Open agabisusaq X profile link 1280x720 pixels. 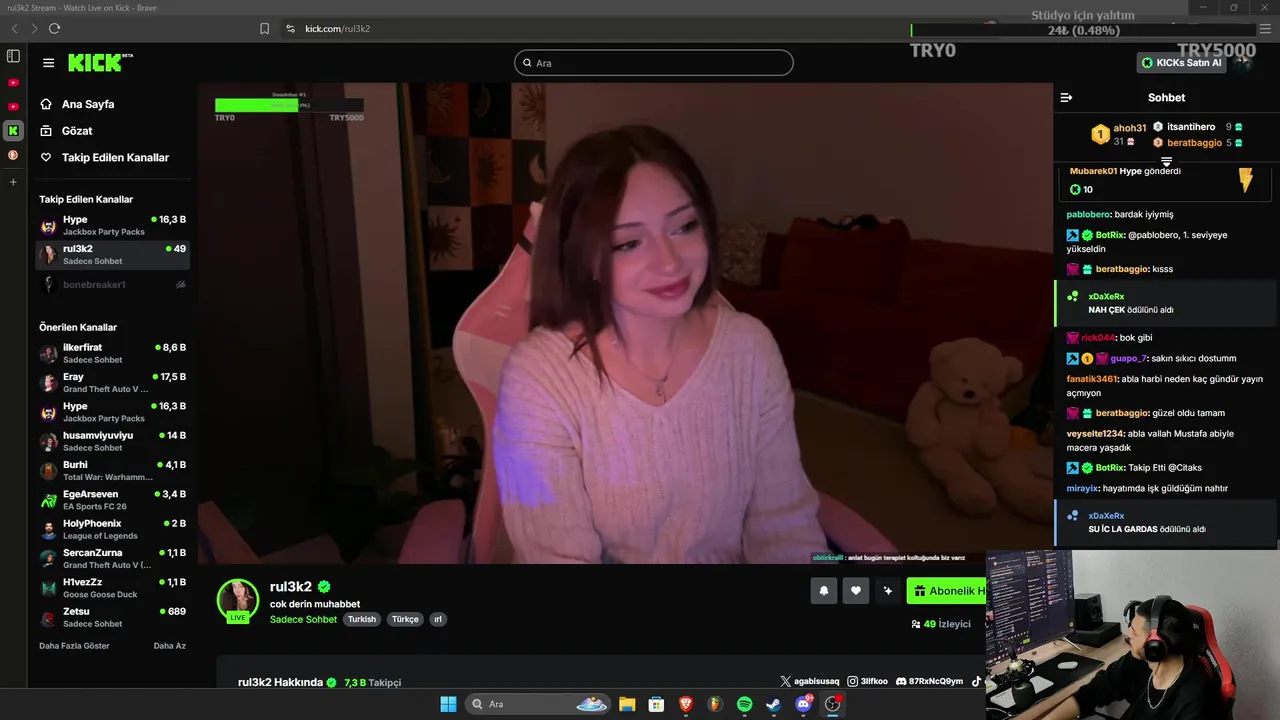click(810, 681)
